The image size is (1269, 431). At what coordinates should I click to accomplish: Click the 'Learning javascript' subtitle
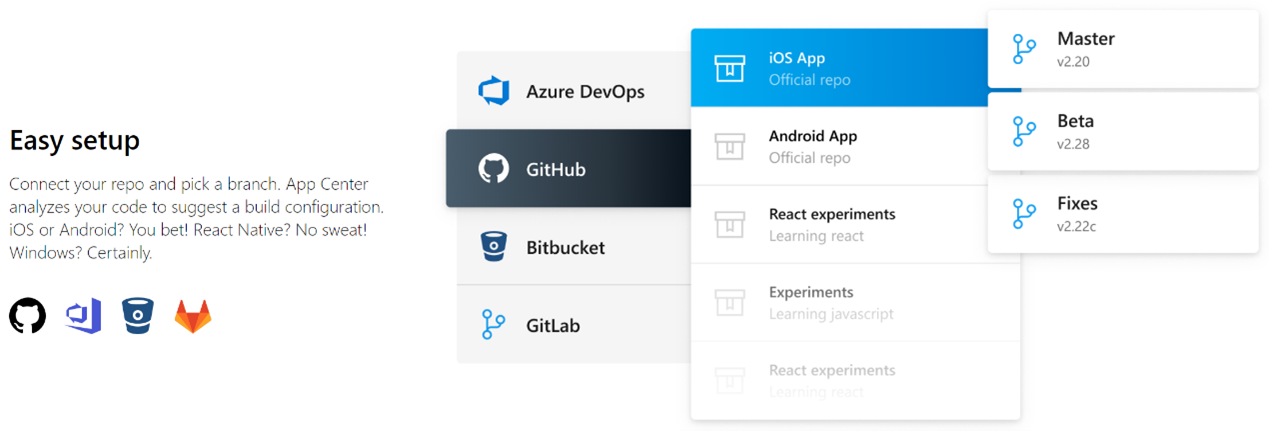(831, 314)
